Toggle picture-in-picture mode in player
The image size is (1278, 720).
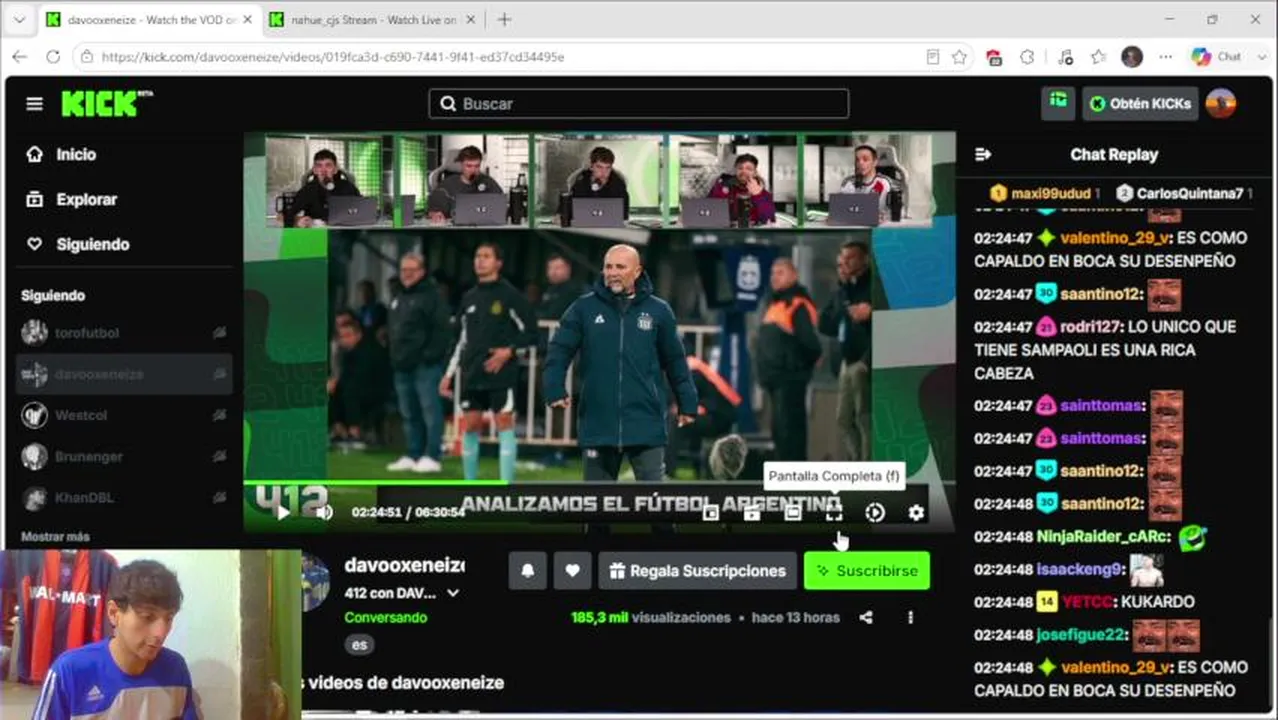click(711, 513)
